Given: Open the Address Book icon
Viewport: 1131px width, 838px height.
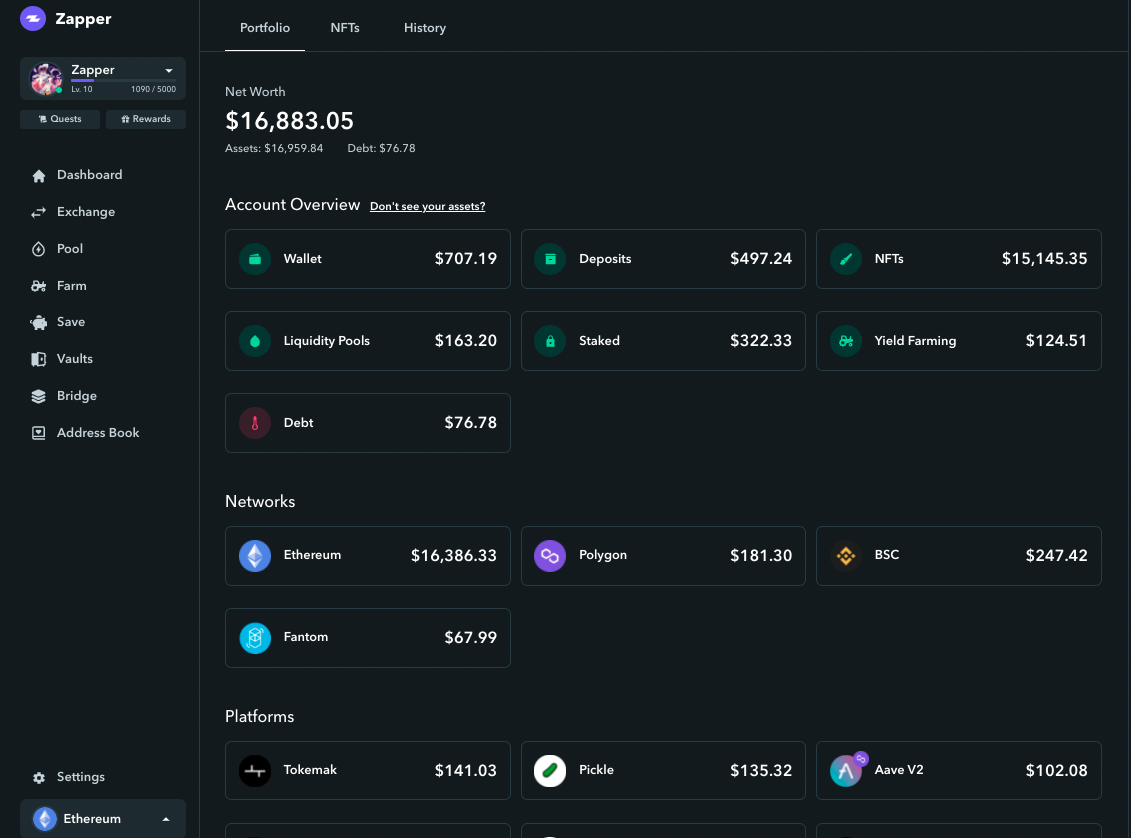Looking at the screenshot, I should pos(39,433).
